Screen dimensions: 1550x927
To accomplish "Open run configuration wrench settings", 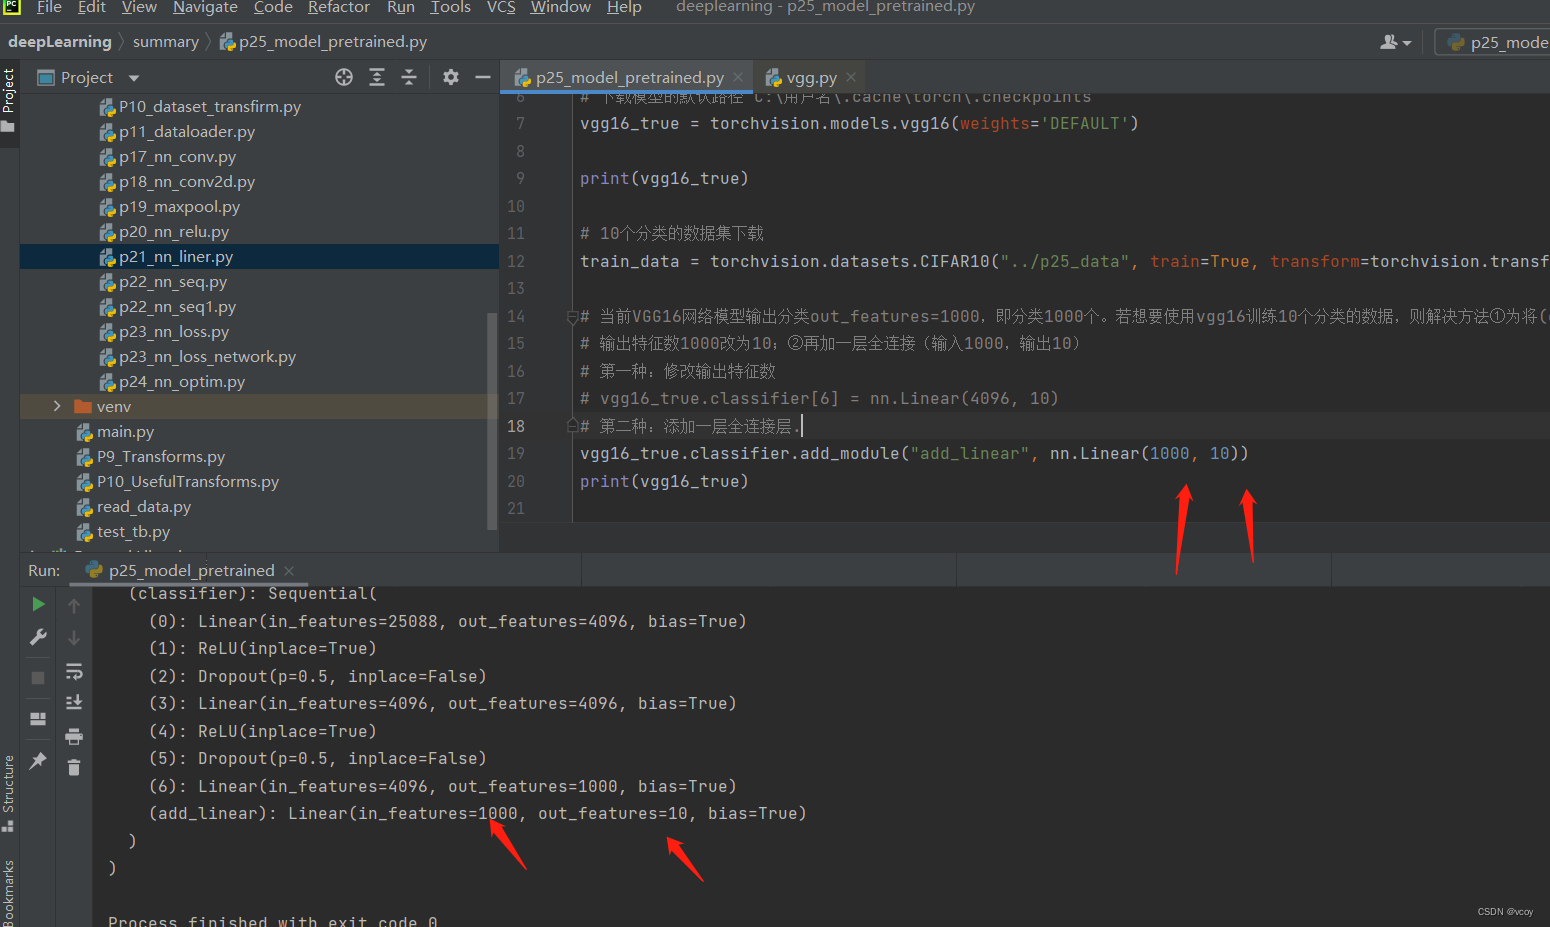I will (38, 637).
